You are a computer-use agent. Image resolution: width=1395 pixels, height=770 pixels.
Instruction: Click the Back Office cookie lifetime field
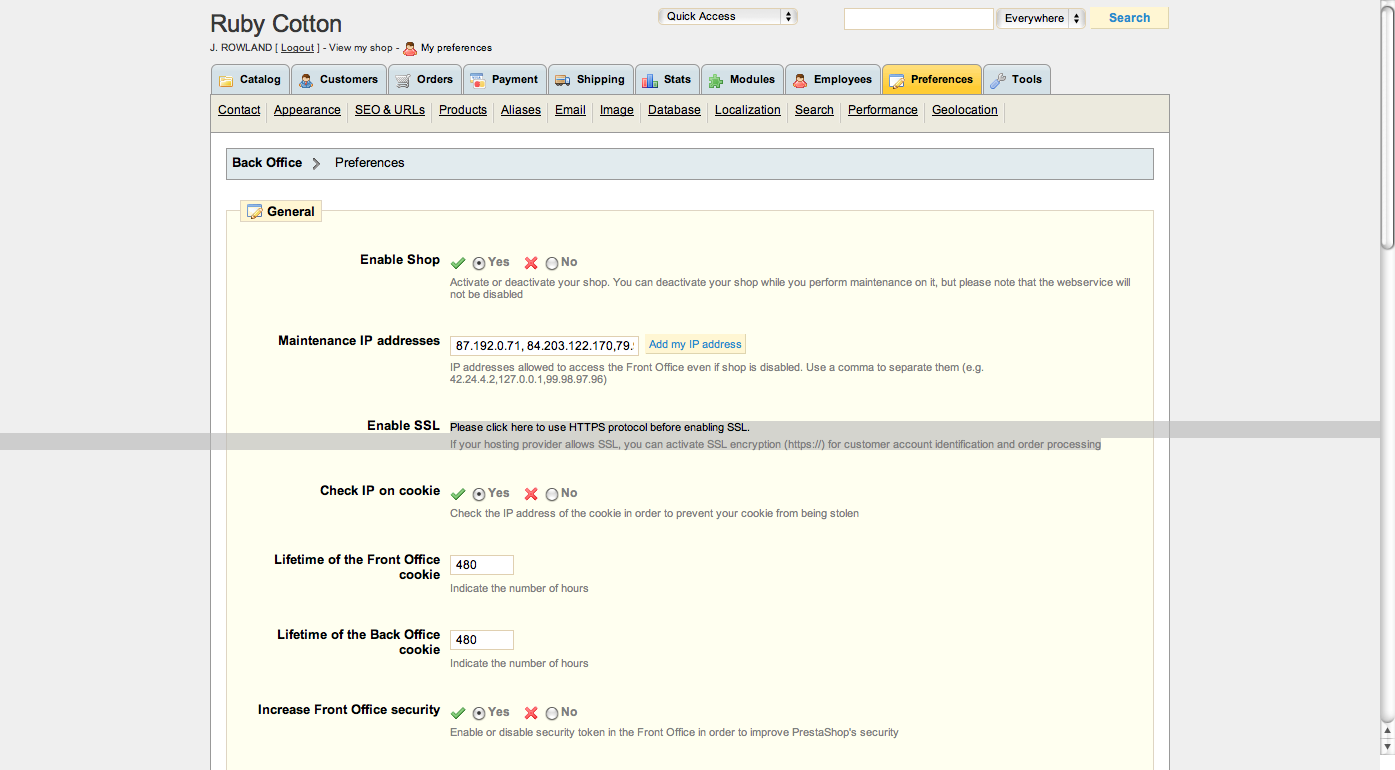482,640
